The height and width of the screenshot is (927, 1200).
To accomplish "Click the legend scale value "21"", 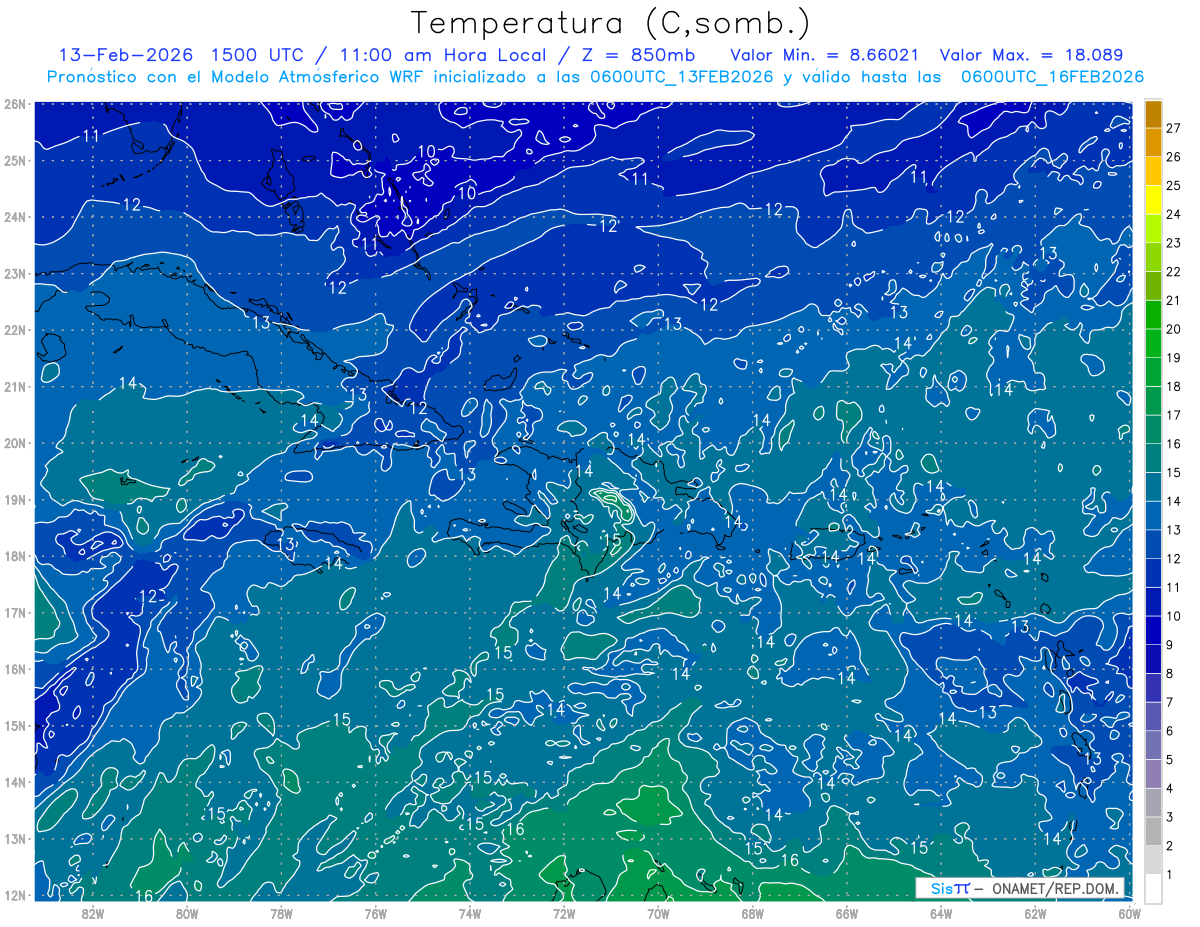I will point(1174,300).
